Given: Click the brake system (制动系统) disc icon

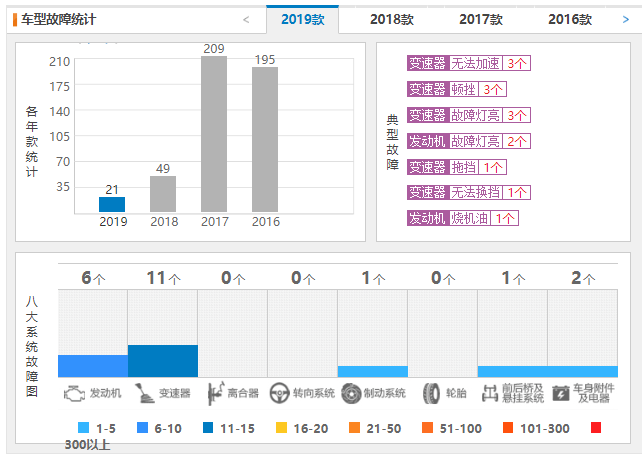Looking at the screenshot, I should pos(350,393).
